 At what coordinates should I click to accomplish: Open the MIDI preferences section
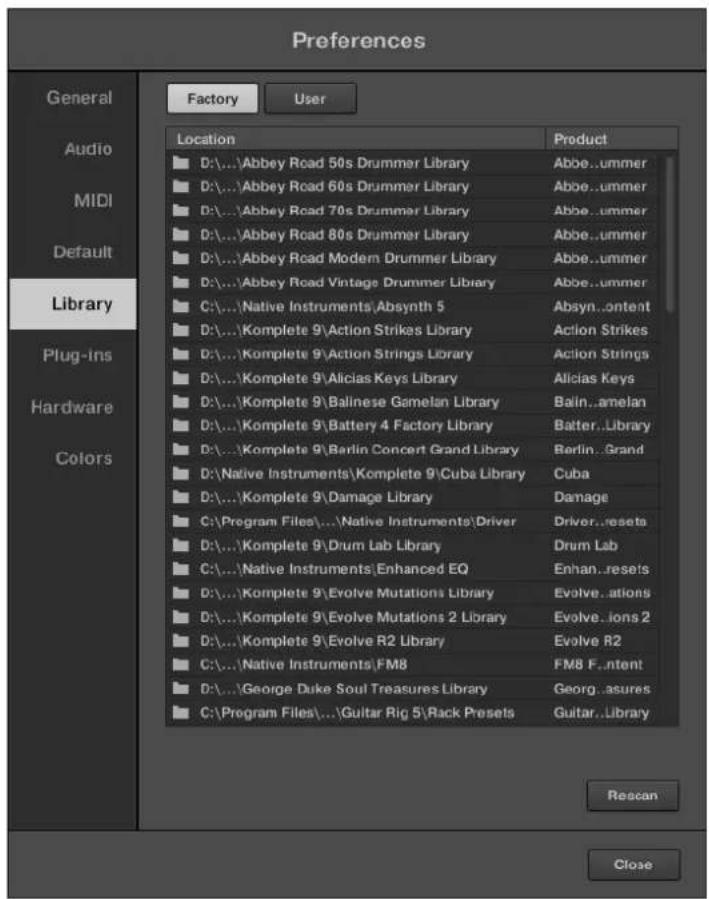pyautogui.click(x=93, y=201)
